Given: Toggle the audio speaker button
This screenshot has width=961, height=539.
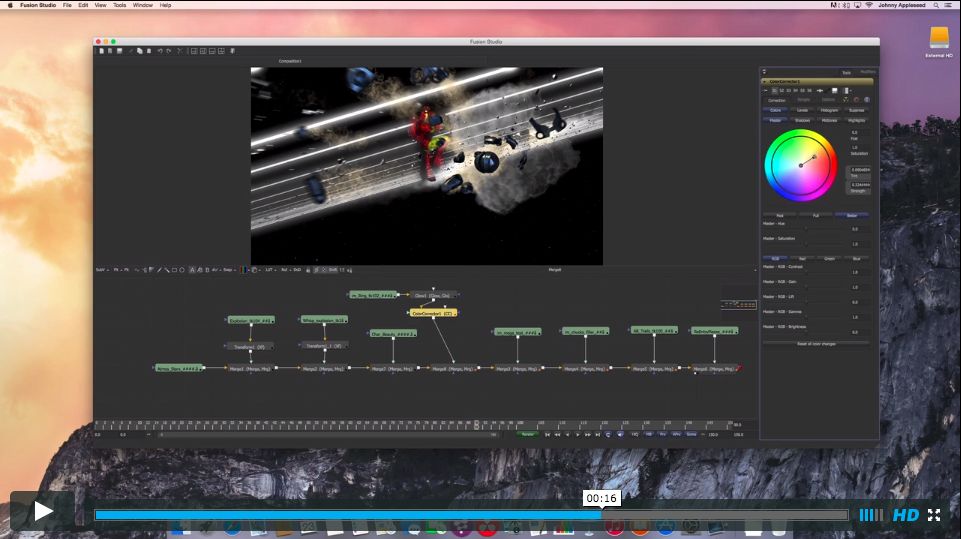Looking at the screenshot, I should pos(620,434).
